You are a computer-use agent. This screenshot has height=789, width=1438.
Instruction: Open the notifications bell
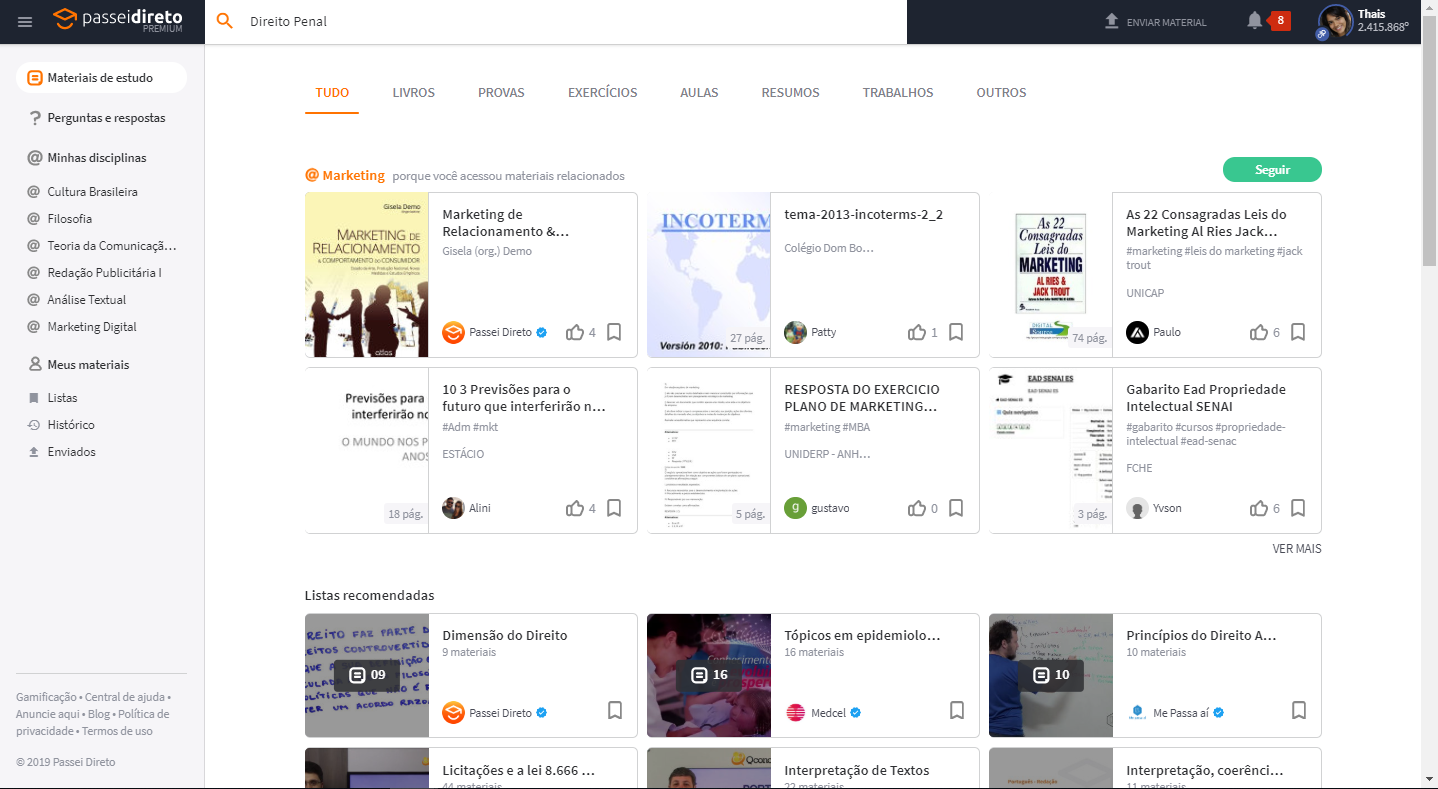(x=1254, y=21)
